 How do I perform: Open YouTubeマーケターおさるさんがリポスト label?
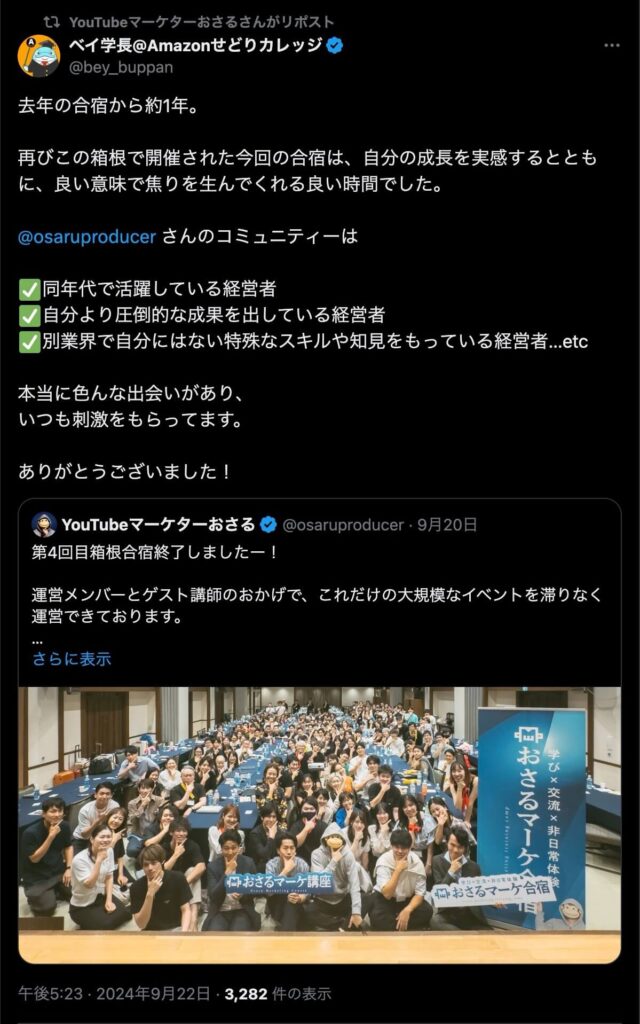201,22
